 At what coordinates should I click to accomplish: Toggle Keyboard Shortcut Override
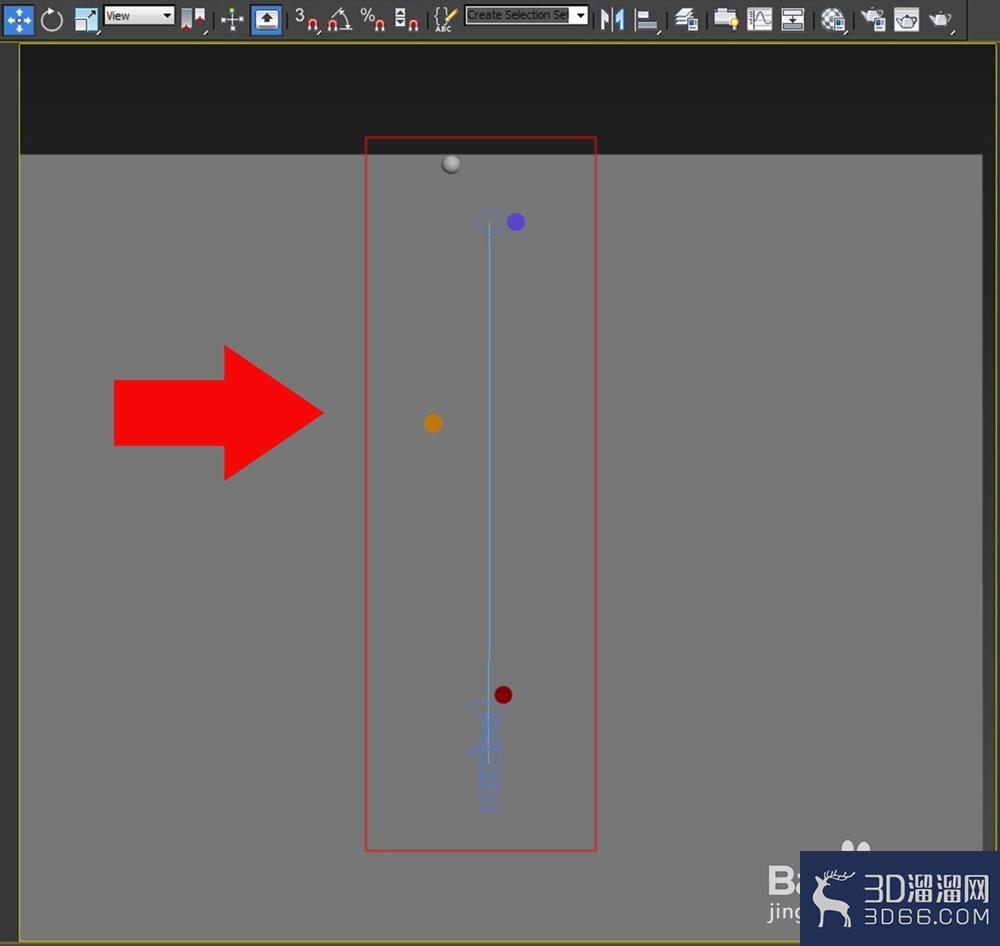point(267,20)
